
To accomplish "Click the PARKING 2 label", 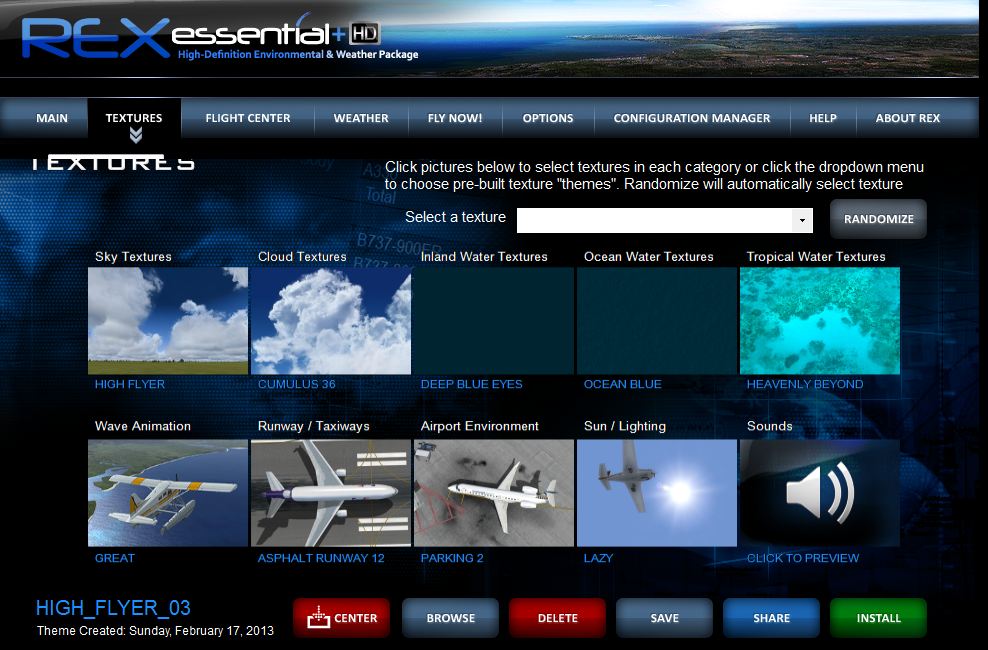I will tap(452, 558).
